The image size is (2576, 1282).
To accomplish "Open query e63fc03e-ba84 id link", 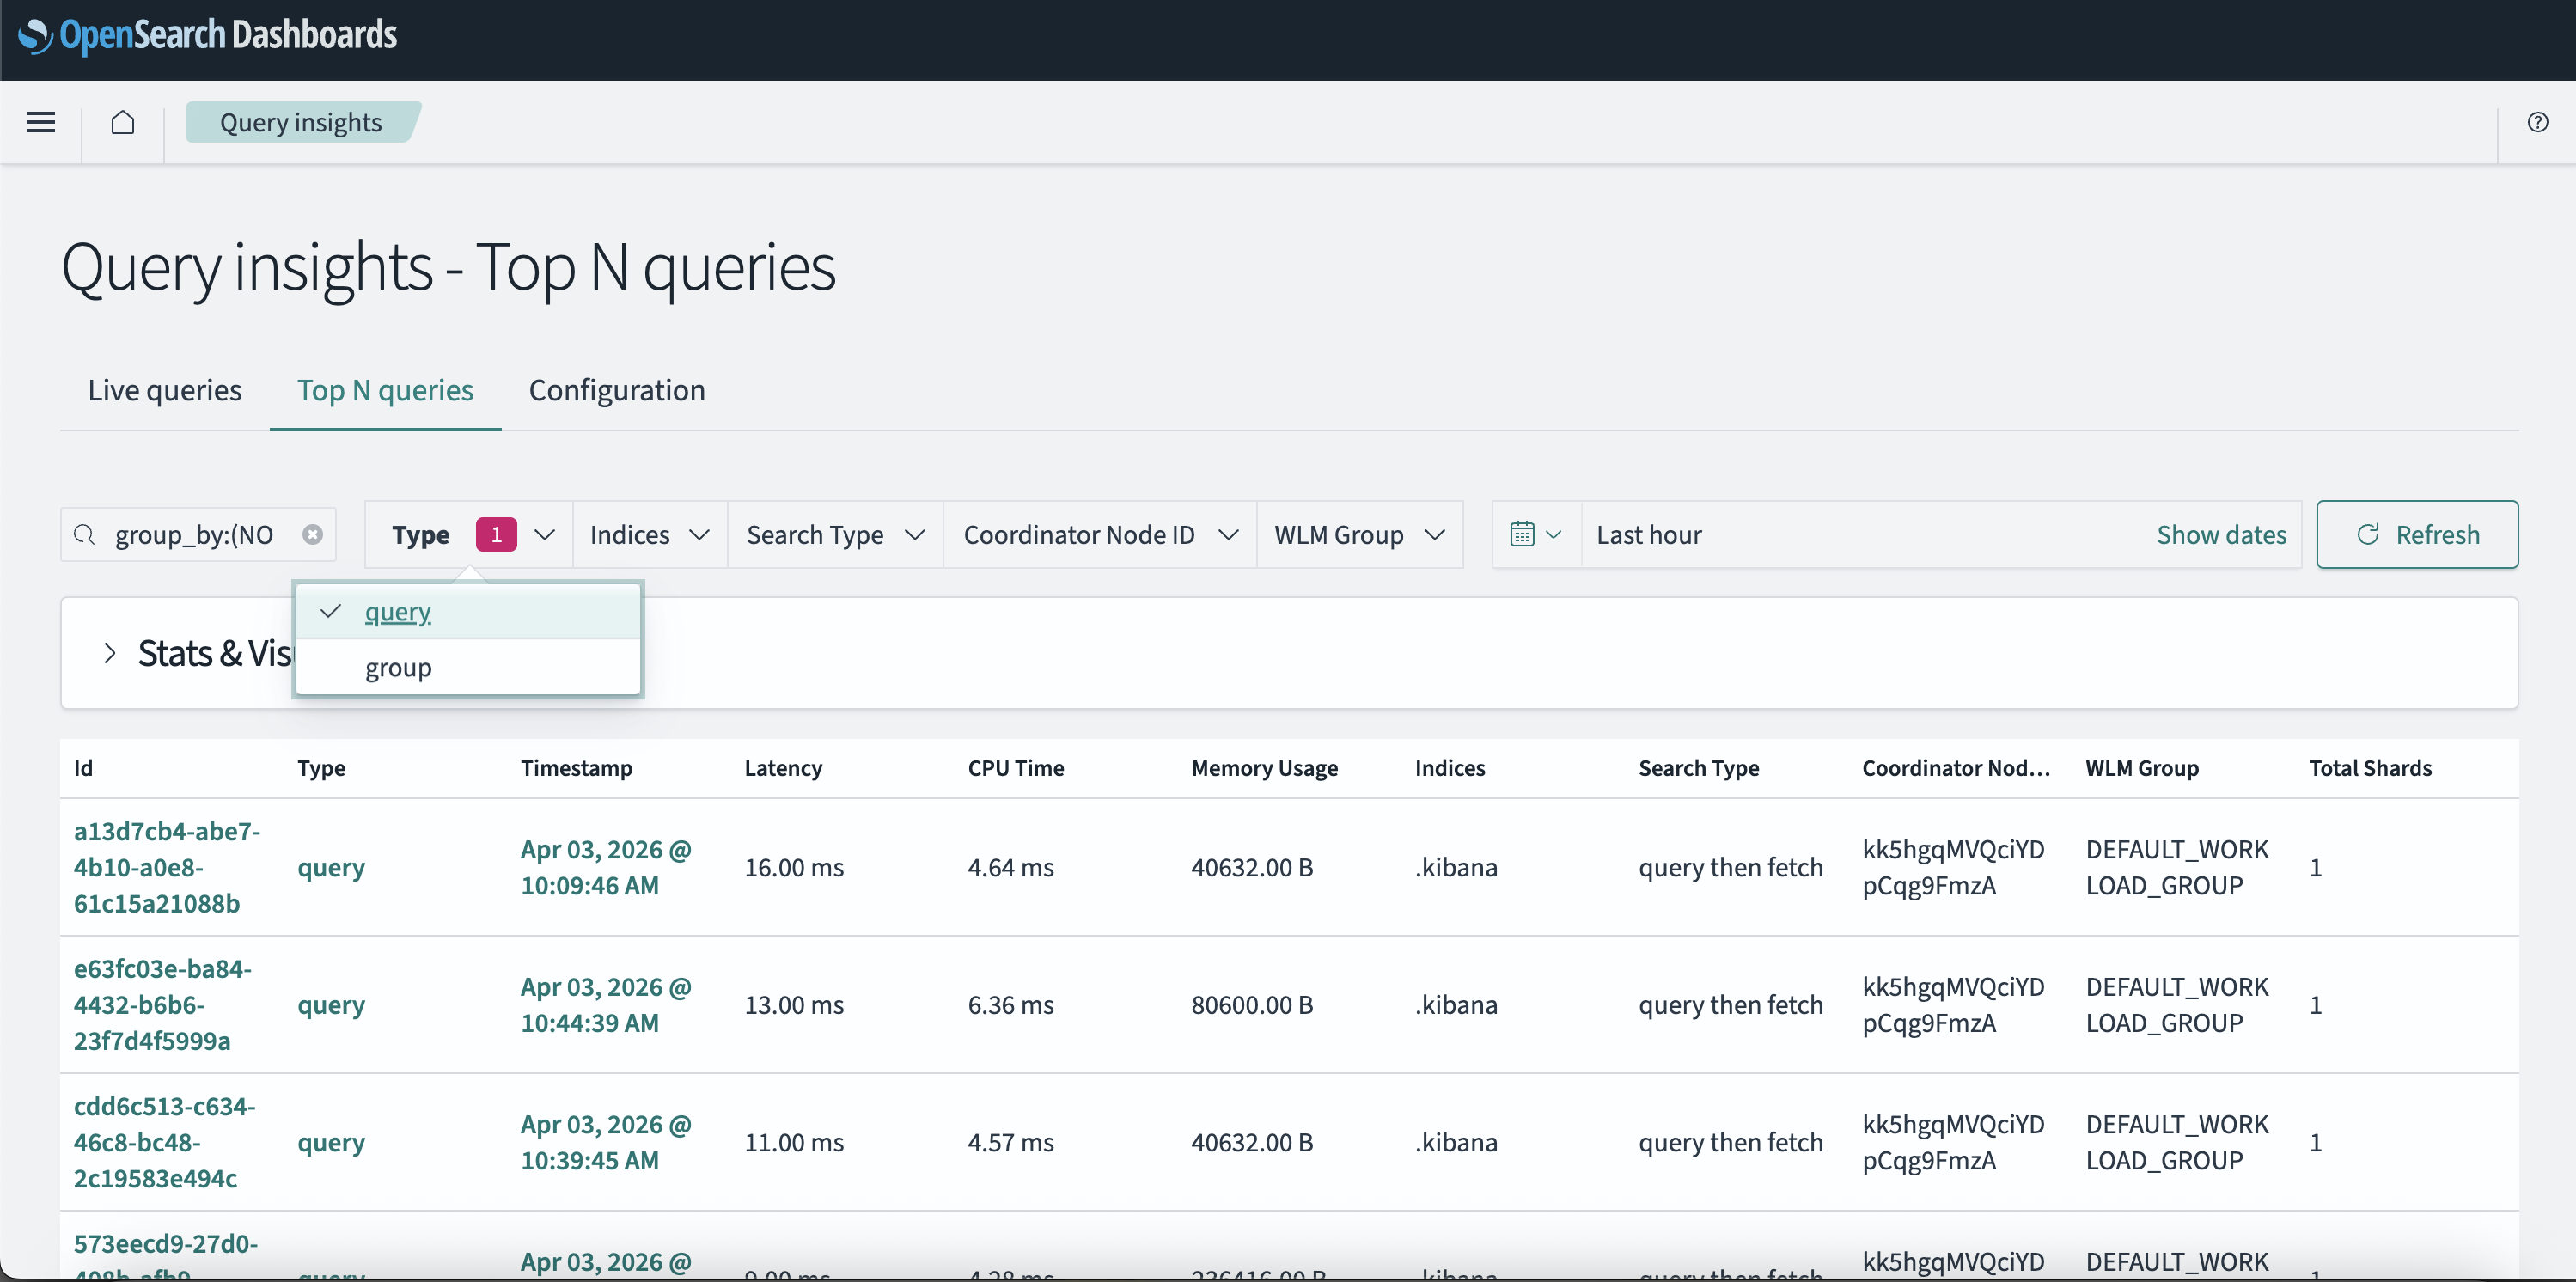I will (x=162, y=1005).
